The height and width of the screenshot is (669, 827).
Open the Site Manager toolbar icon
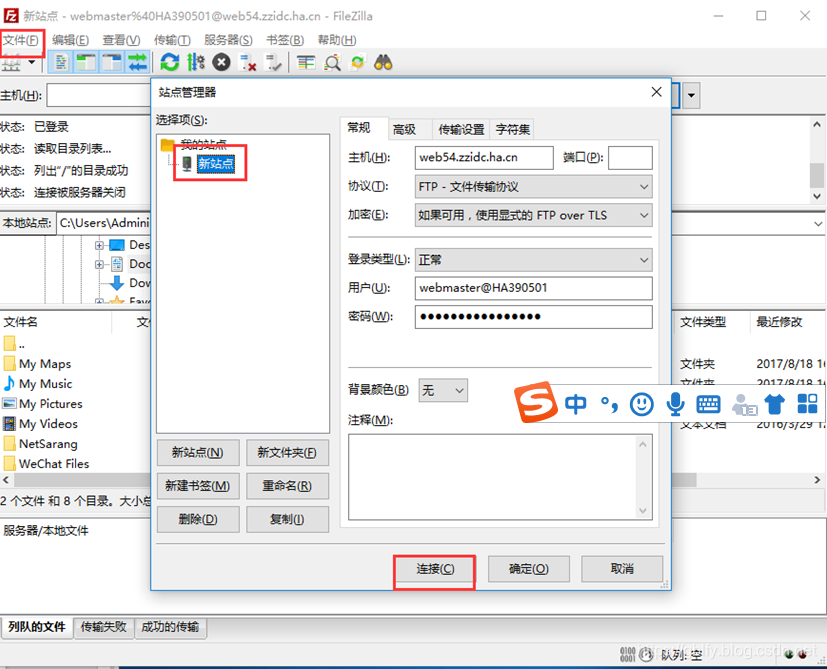[x=12, y=63]
